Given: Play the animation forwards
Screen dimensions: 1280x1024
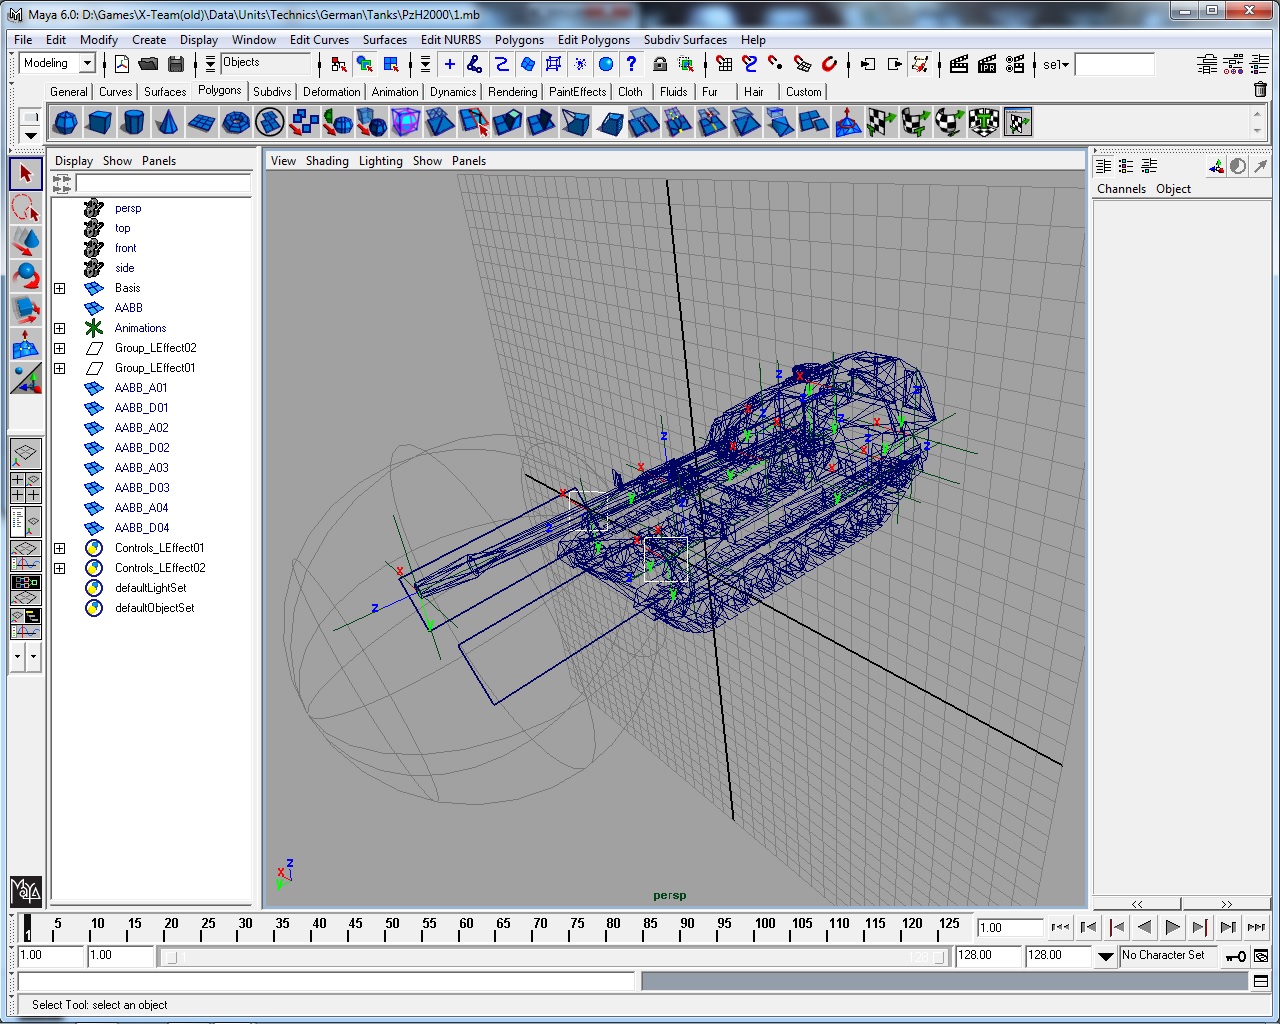Looking at the screenshot, I should (x=1173, y=927).
